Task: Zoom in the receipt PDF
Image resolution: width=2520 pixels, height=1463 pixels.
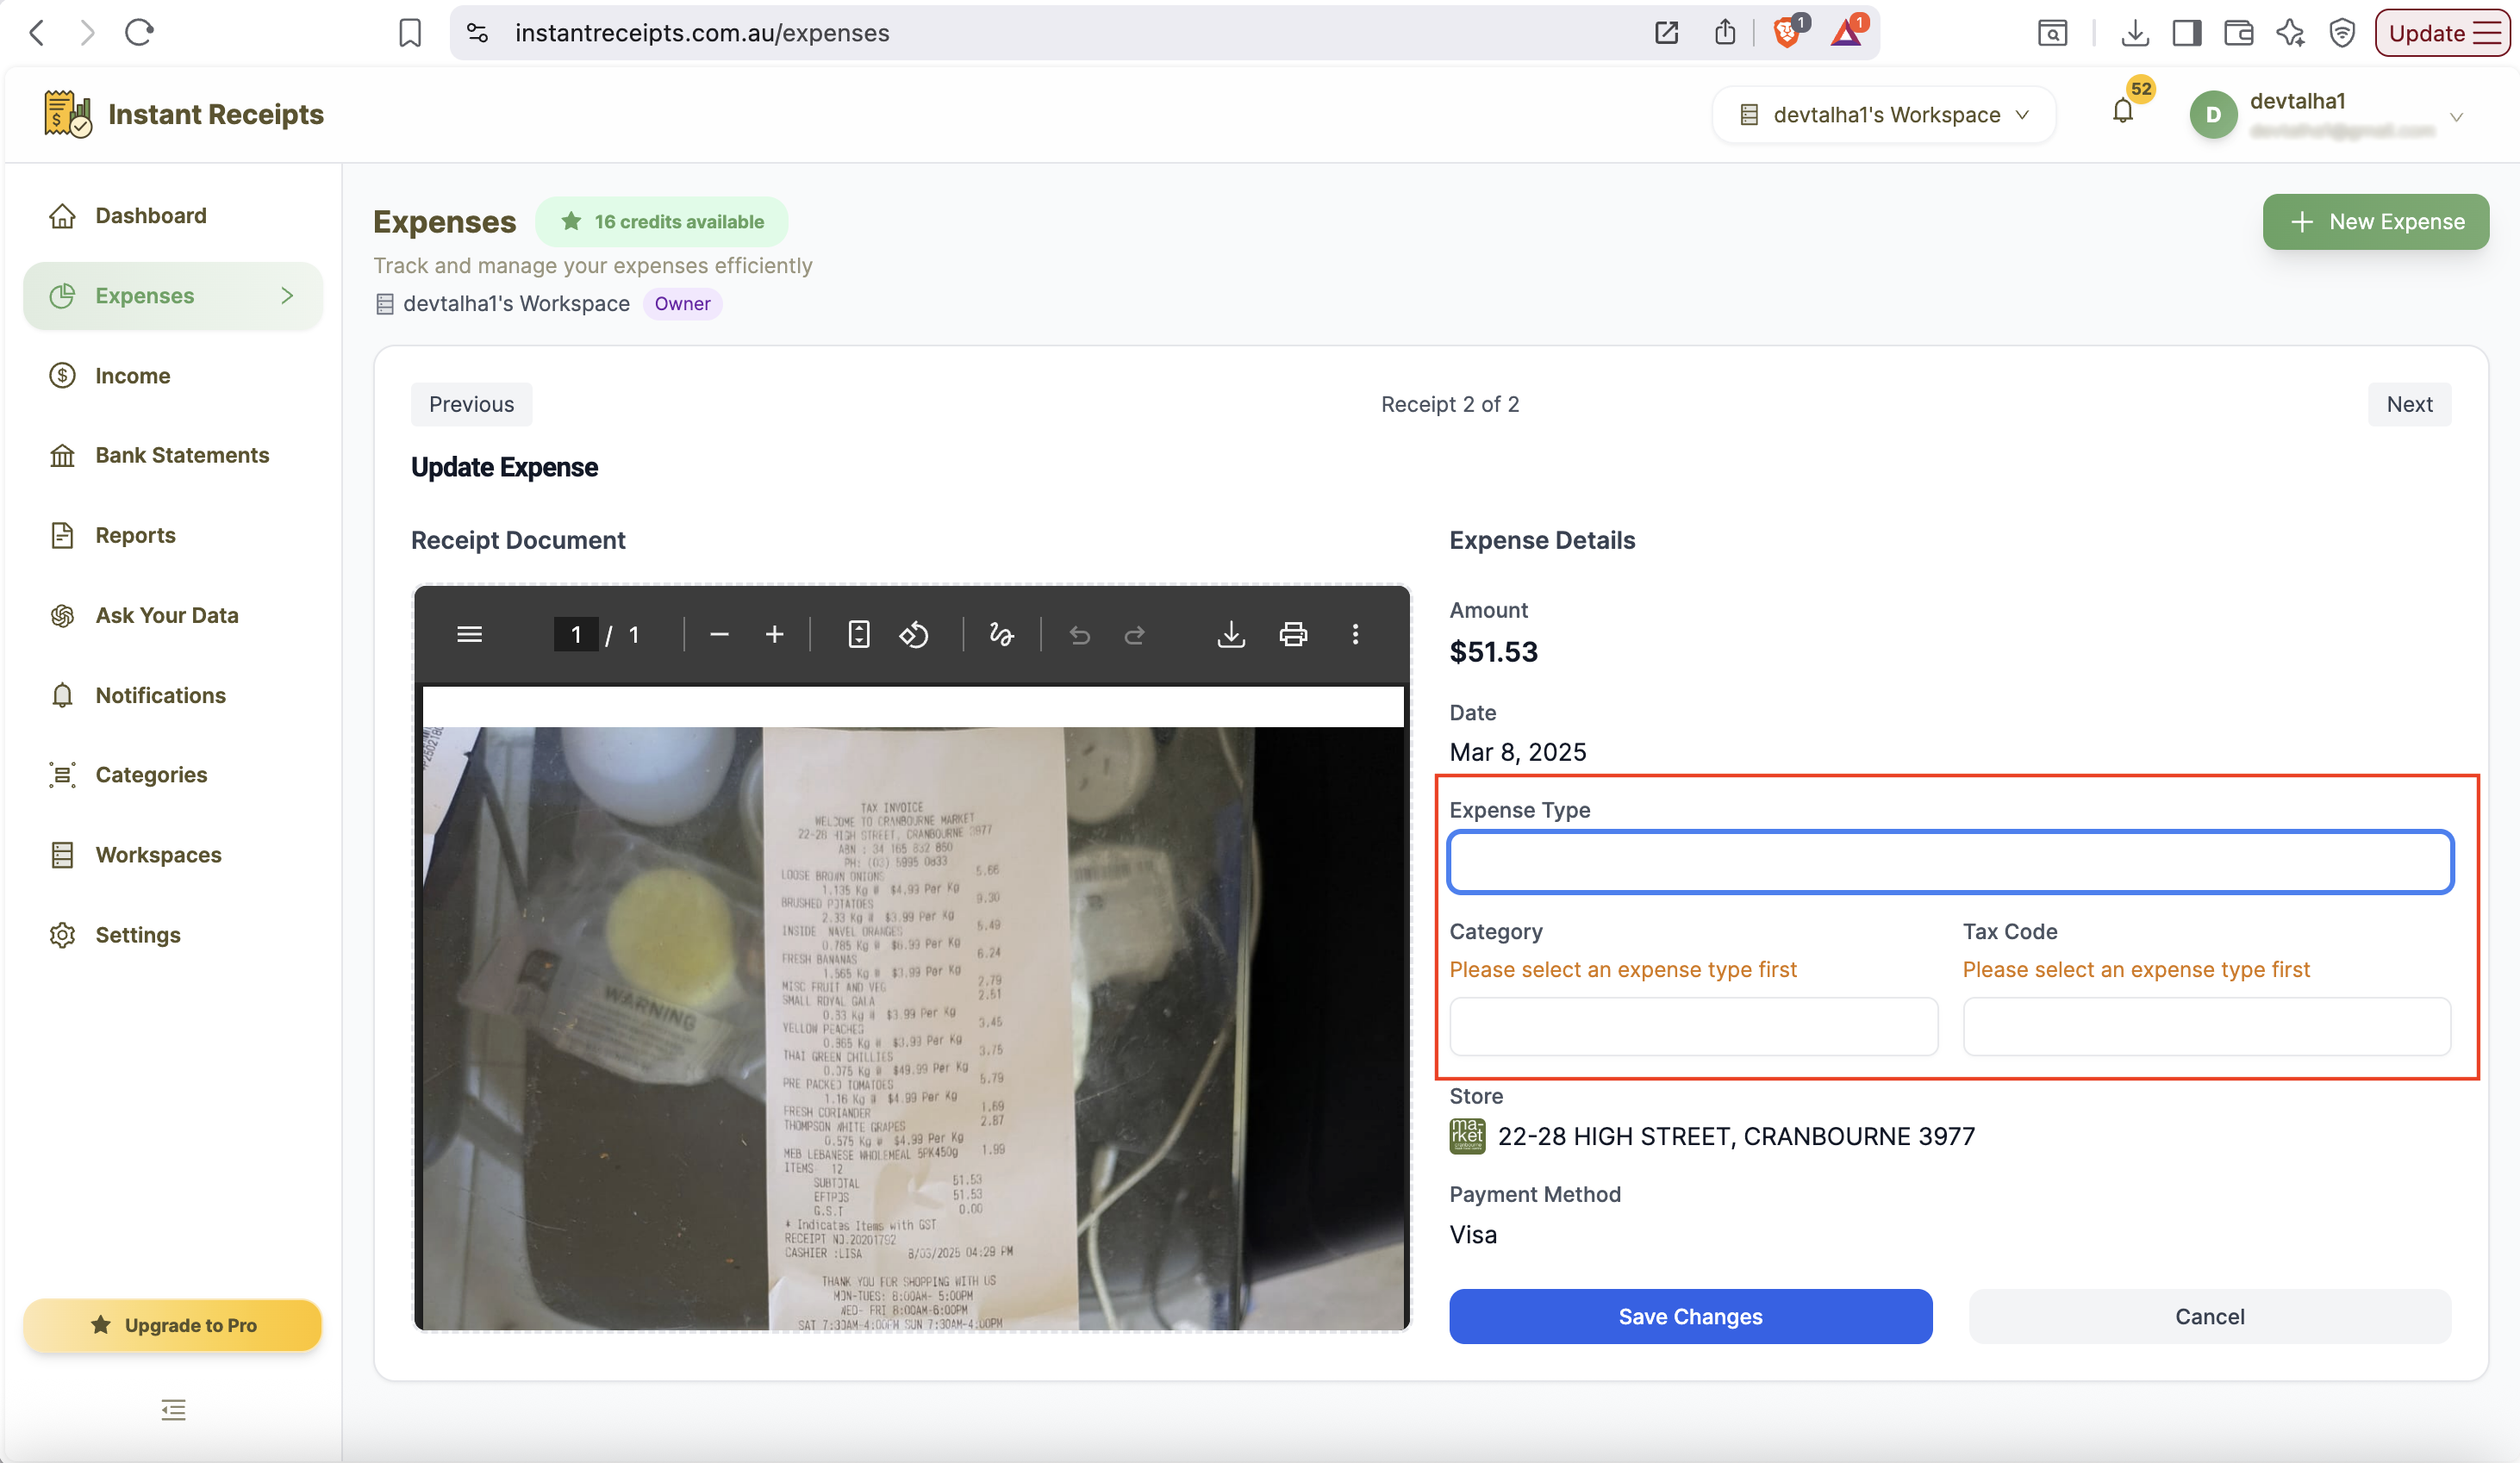Action: pyautogui.click(x=775, y=634)
